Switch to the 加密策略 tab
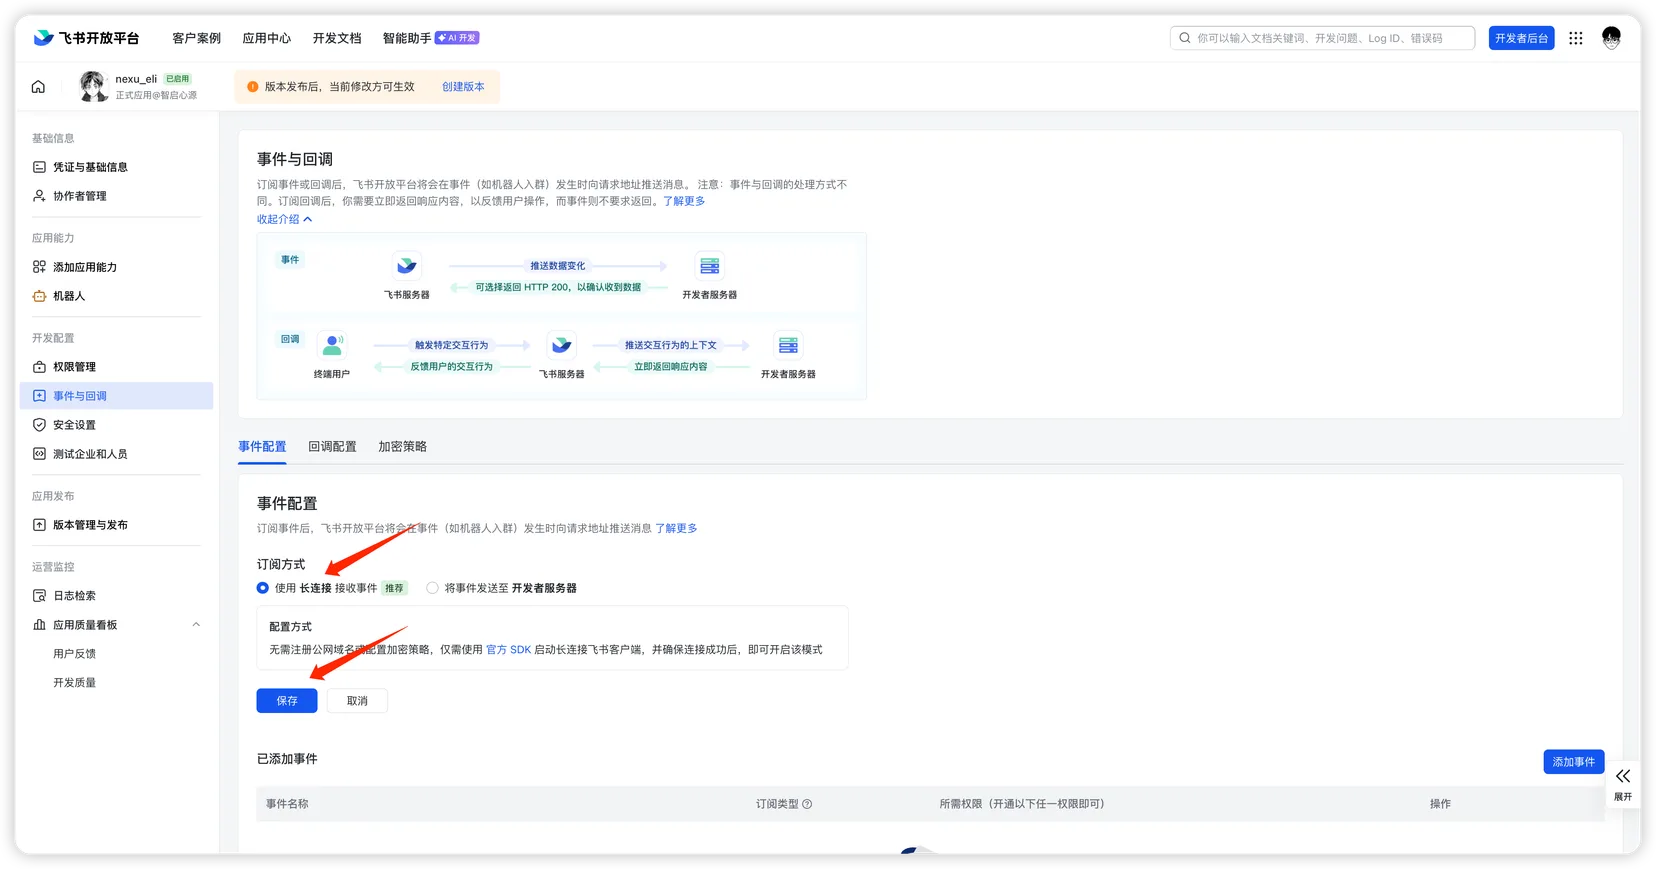1656x869 pixels. [402, 447]
